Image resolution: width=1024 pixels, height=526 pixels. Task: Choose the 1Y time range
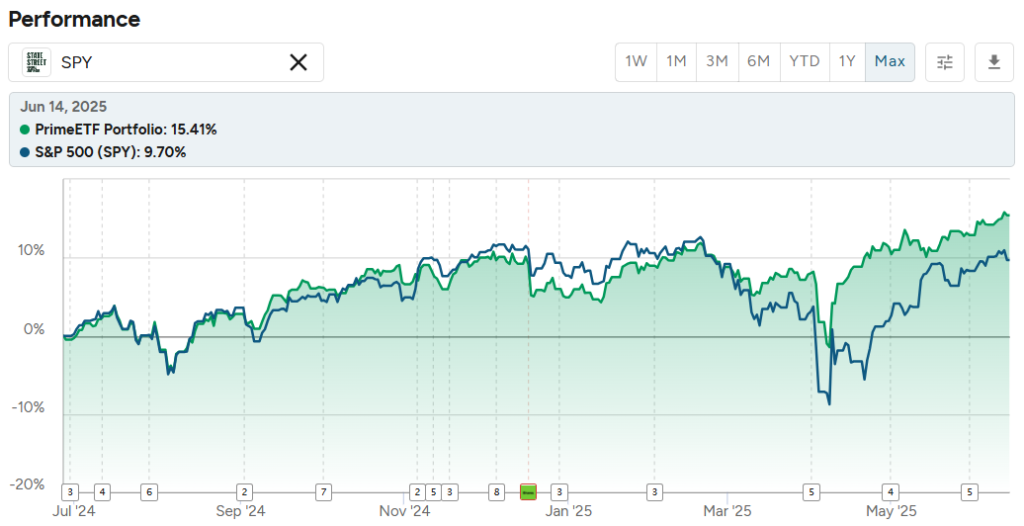[x=847, y=62]
